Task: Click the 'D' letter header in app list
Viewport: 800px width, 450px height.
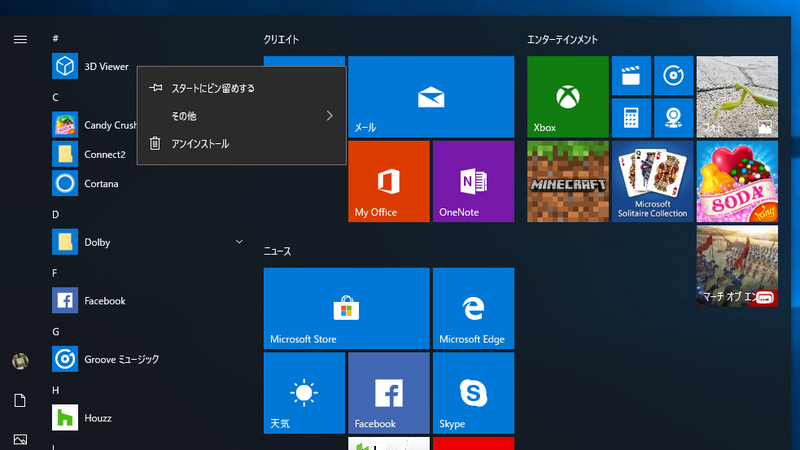Action: pos(55,214)
